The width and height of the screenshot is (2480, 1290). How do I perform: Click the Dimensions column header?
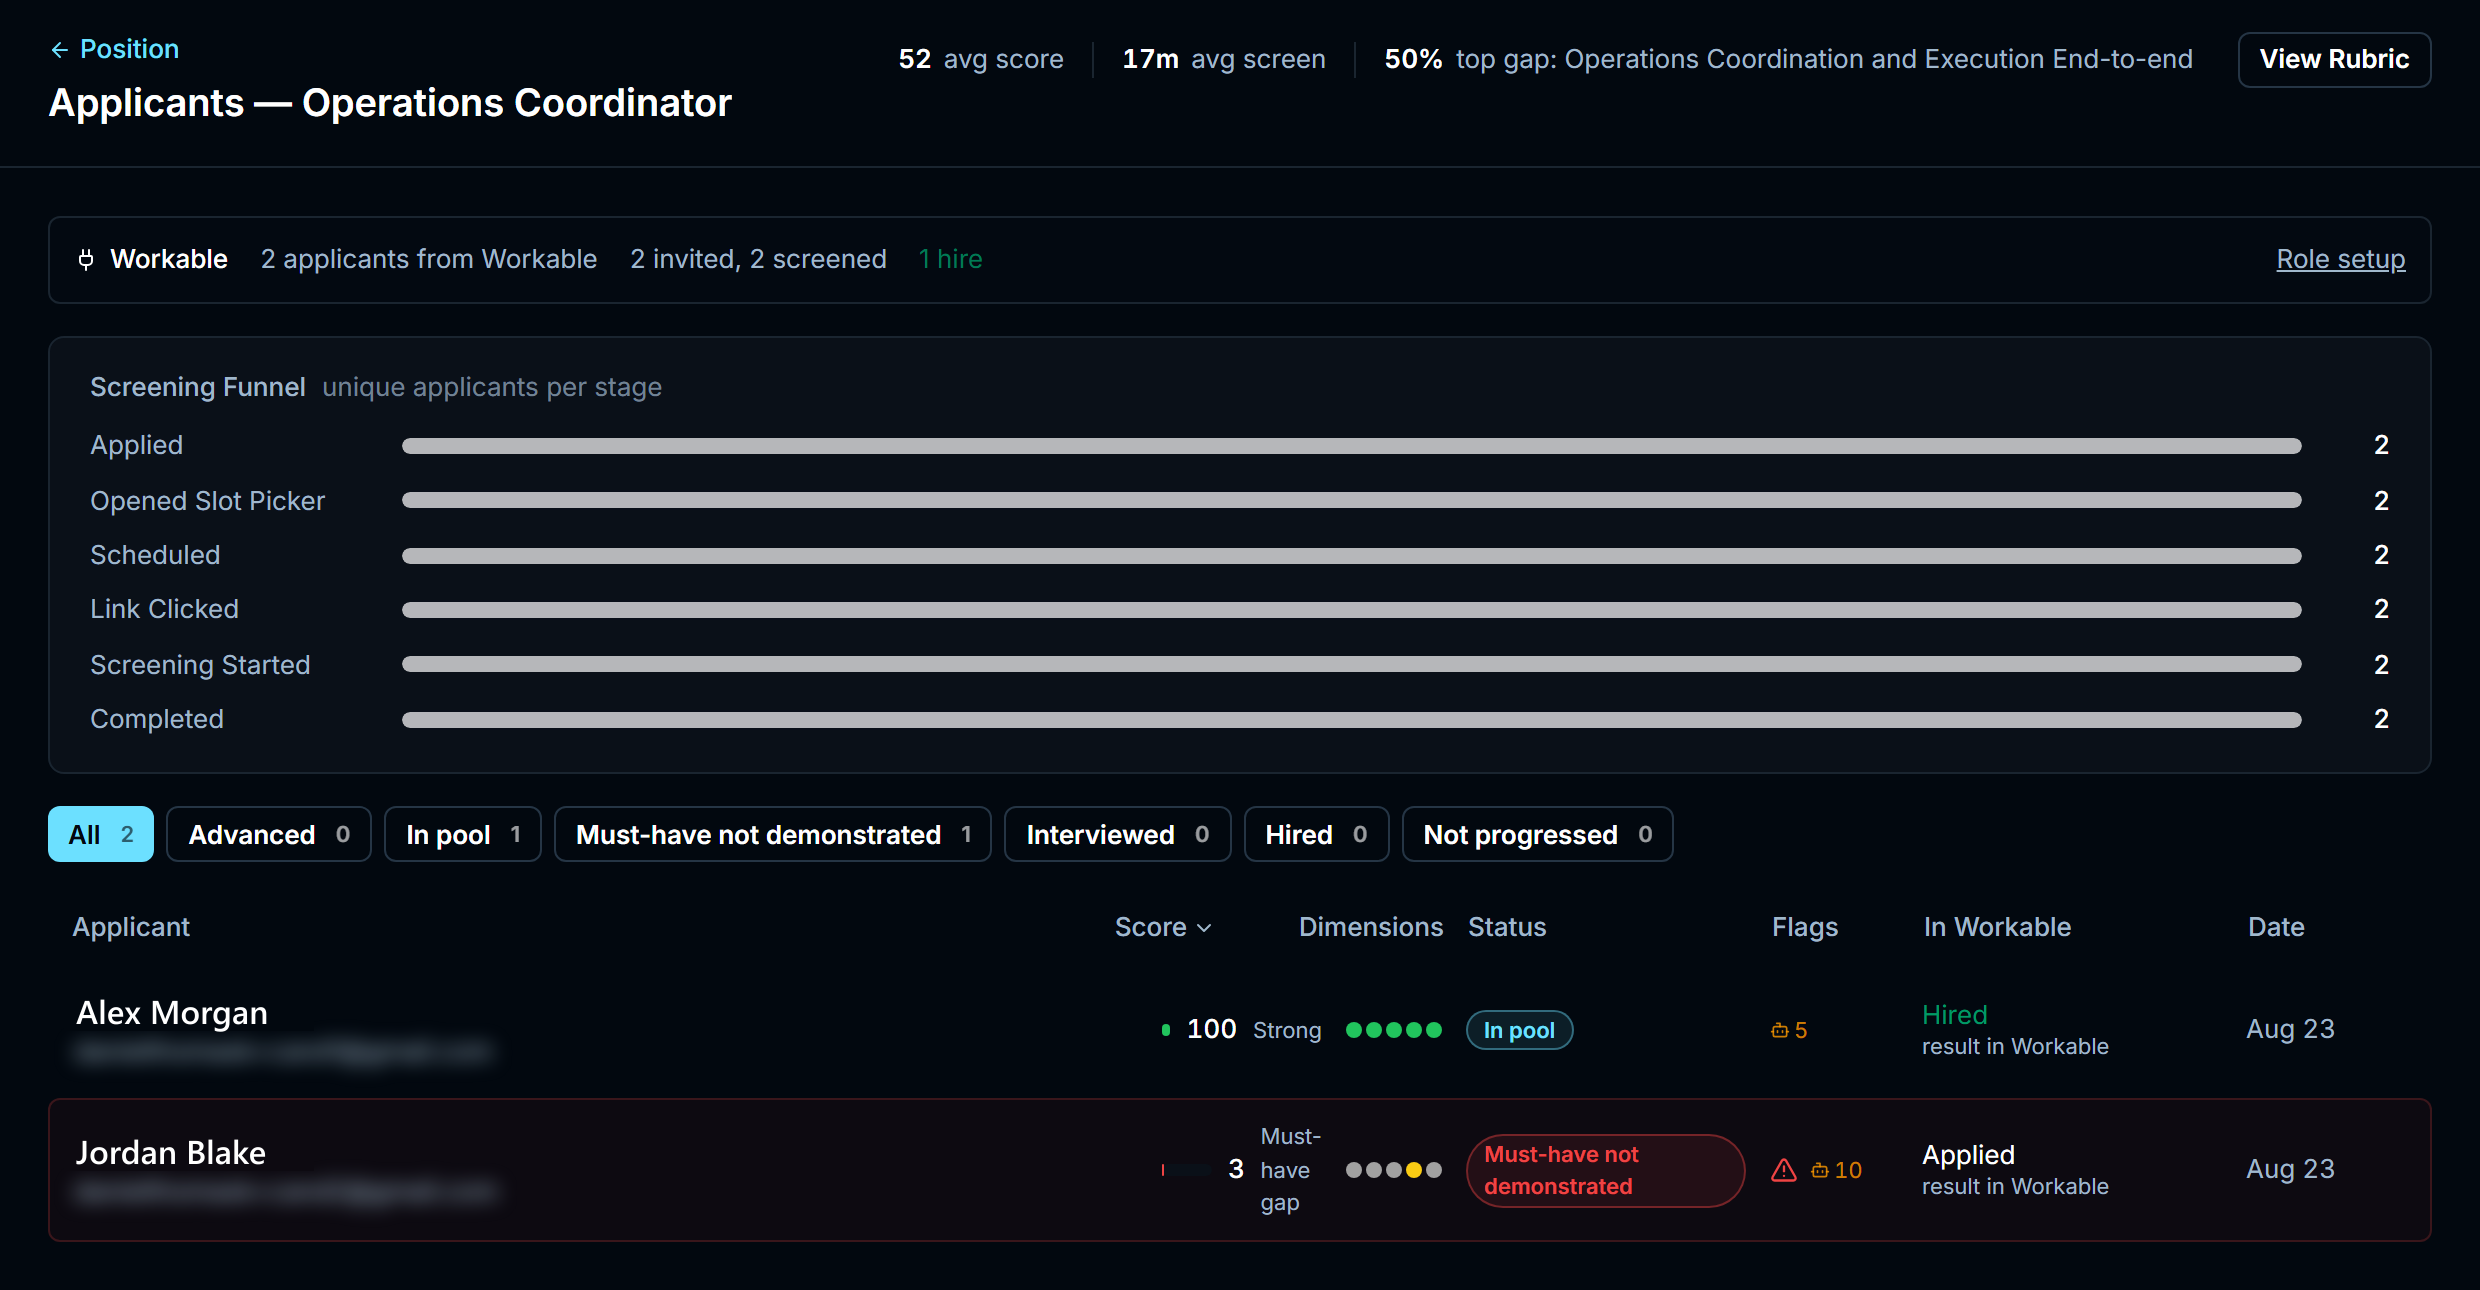pos(1370,927)
